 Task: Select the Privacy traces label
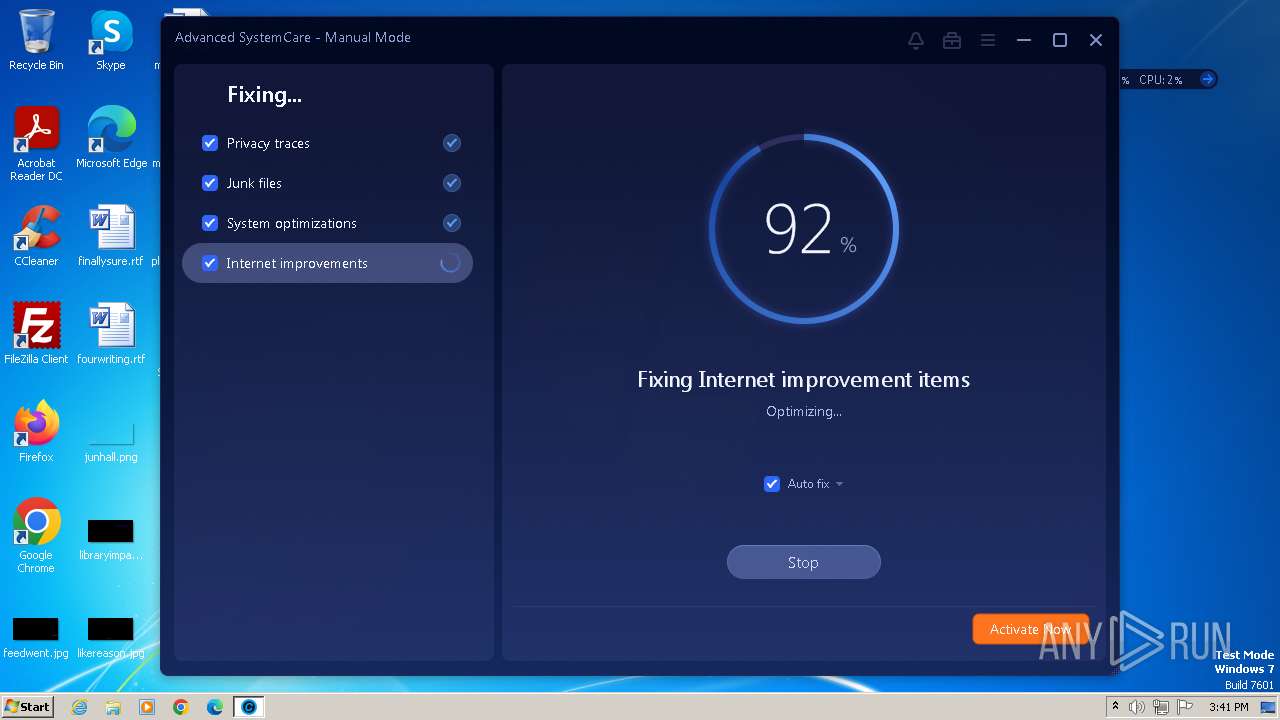coord(268,143)
